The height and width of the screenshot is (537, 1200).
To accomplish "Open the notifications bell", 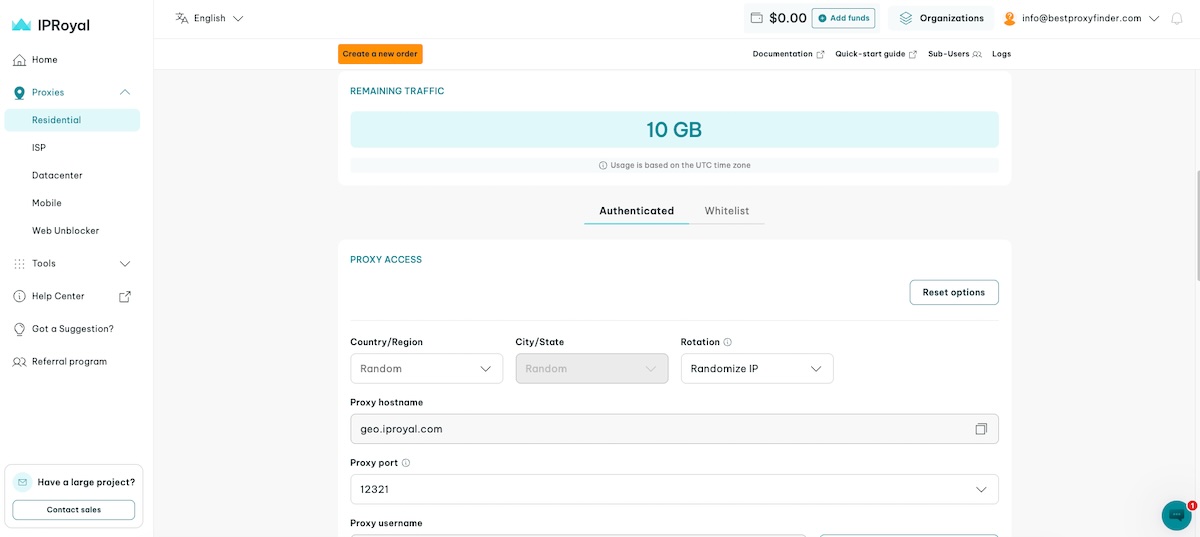I will (x=1176, y=18).
